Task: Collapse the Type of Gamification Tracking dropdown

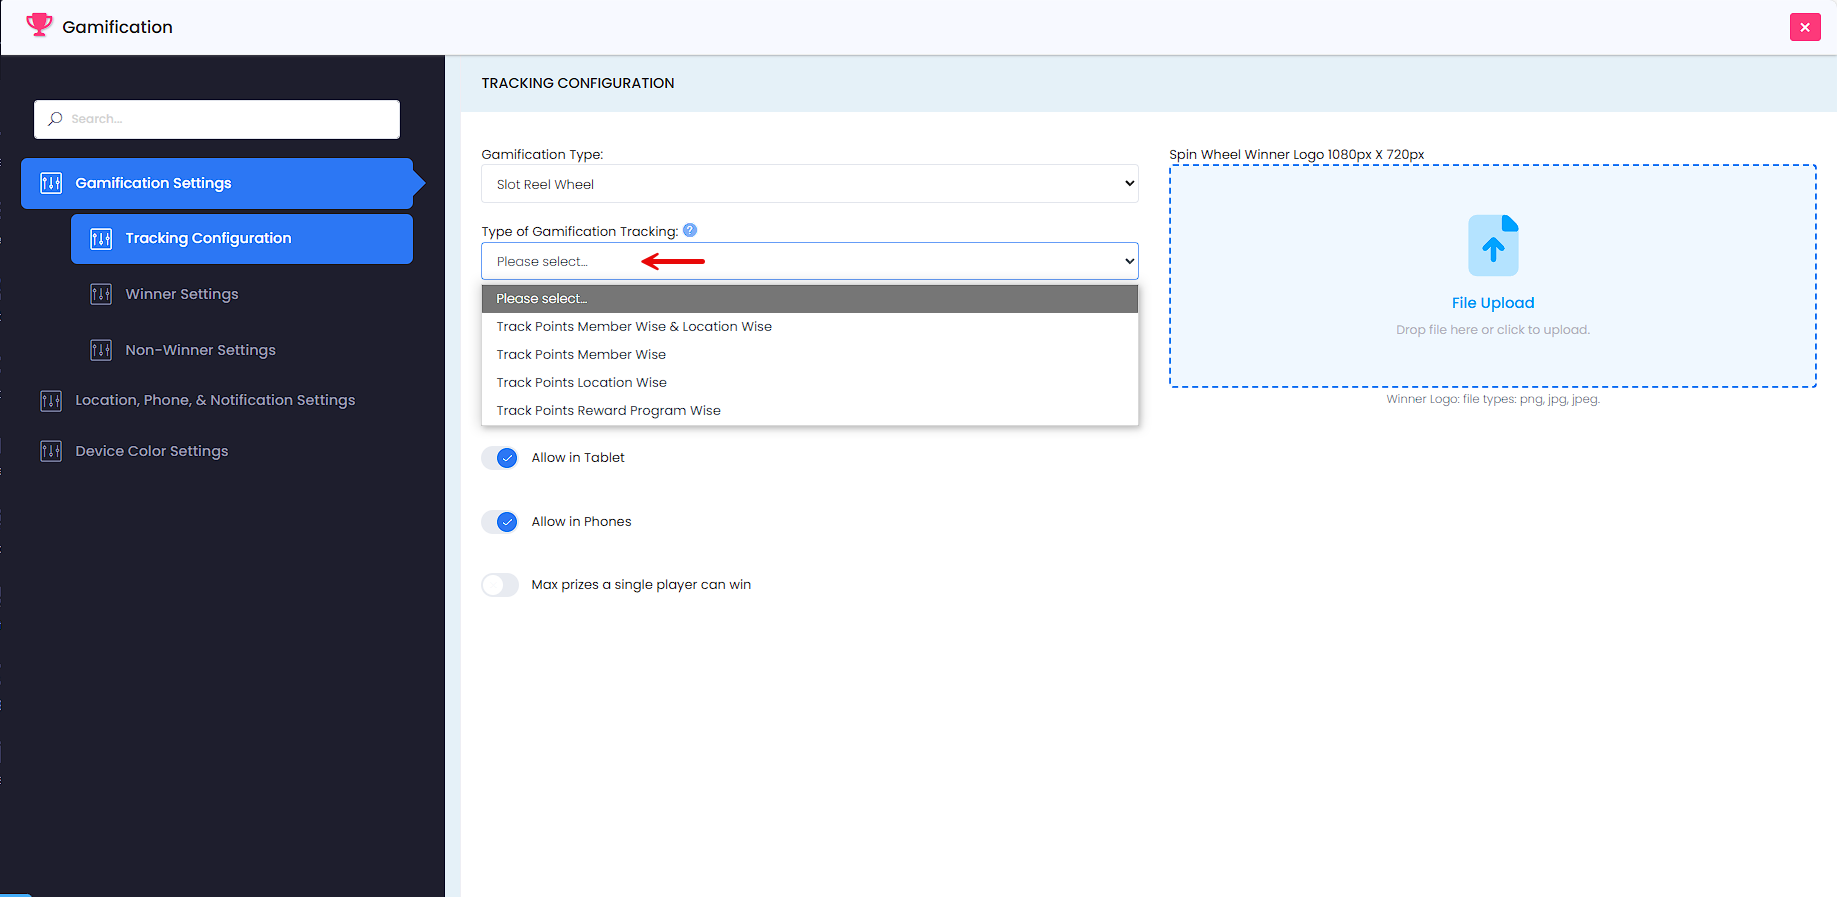Action: pyautogui.click(x=810, y=261)
